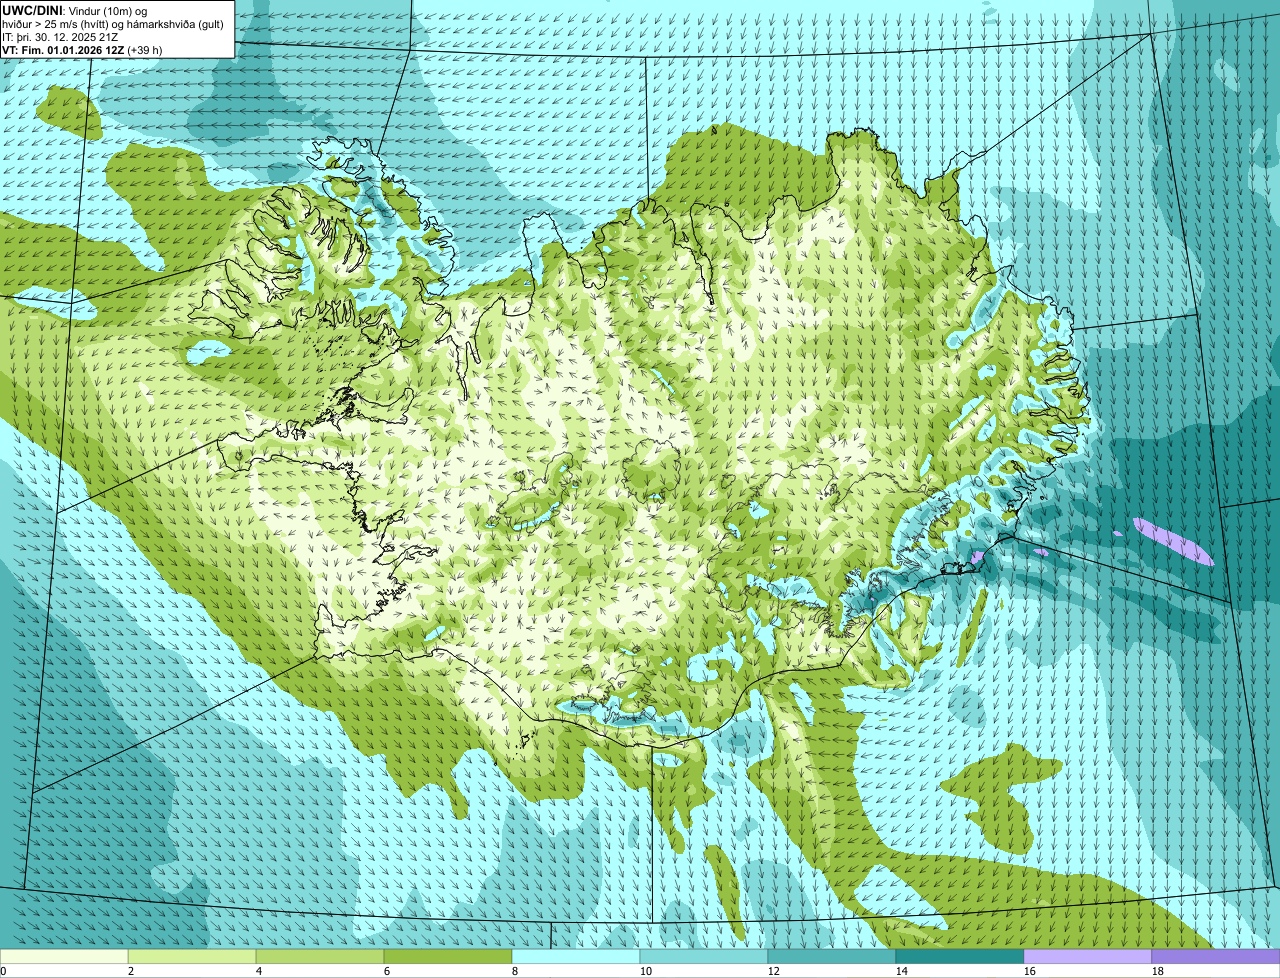Pick the light cyan 8–10 m/s legend swatch
1280x978 pixels.
pos(576,957)
